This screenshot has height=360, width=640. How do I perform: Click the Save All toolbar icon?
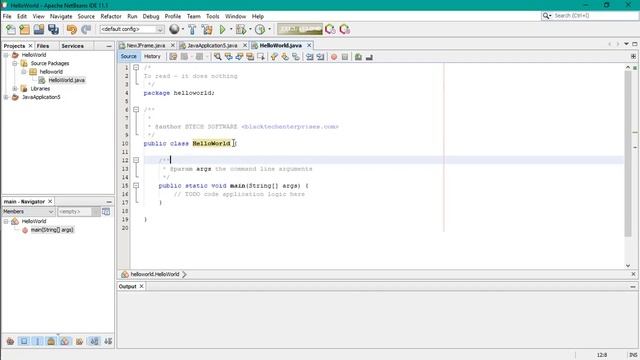(53, 29)
